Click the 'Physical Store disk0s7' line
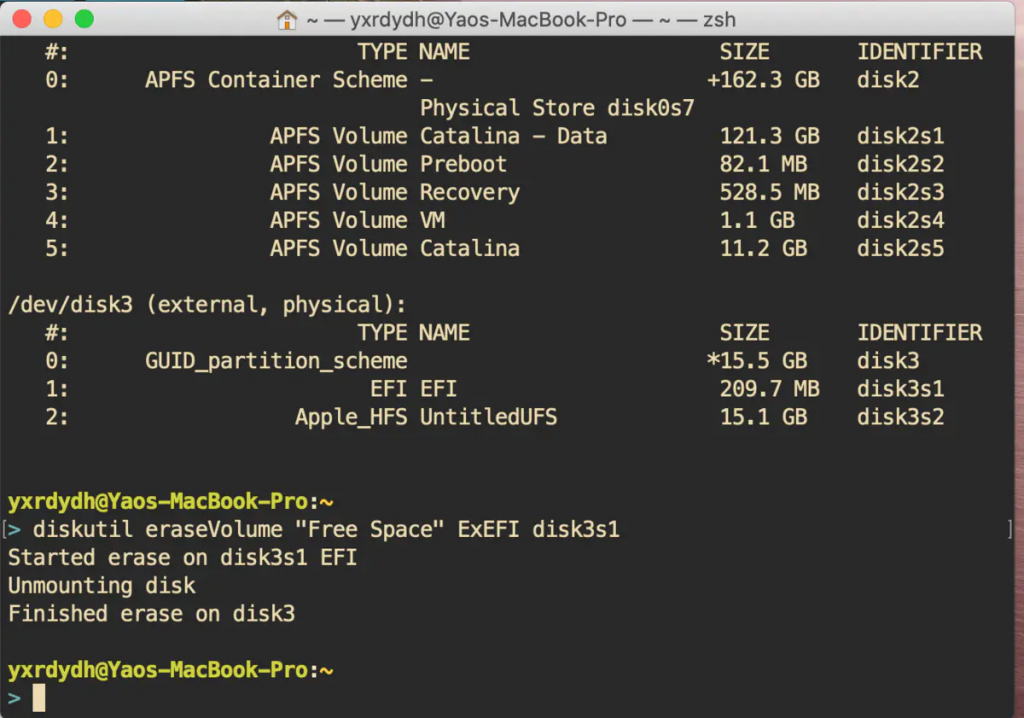Screen dimensions: 1024x718 tap(557, 108)
